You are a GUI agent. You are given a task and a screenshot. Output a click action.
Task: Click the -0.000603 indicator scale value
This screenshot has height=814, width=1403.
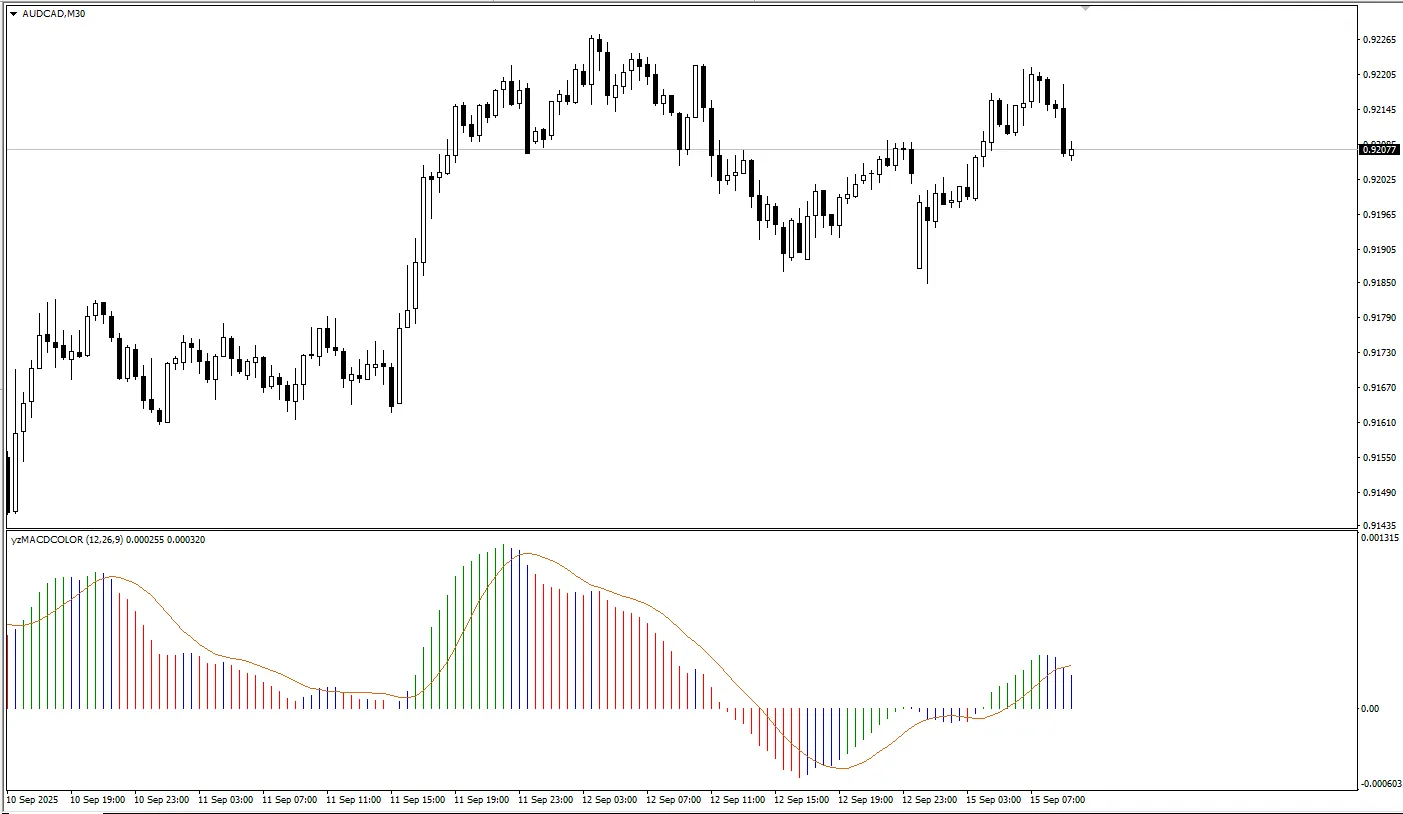point(1380,784)
